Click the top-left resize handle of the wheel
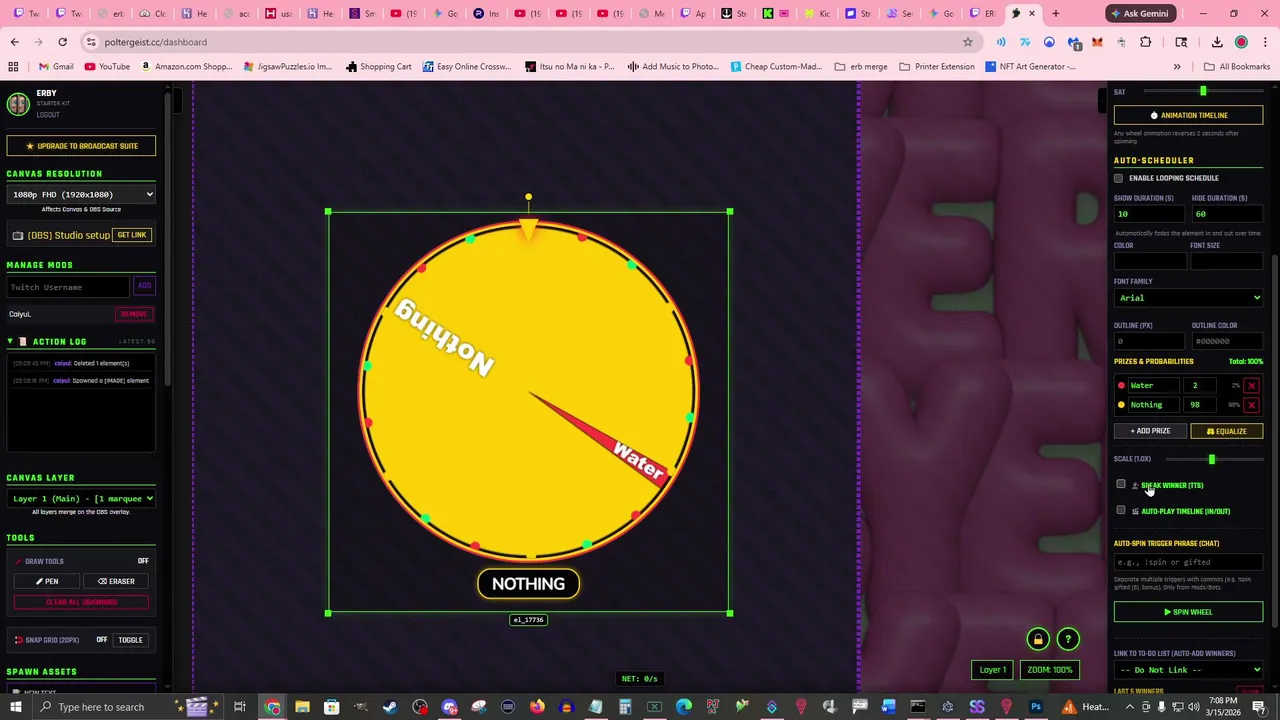 [328, 212]
